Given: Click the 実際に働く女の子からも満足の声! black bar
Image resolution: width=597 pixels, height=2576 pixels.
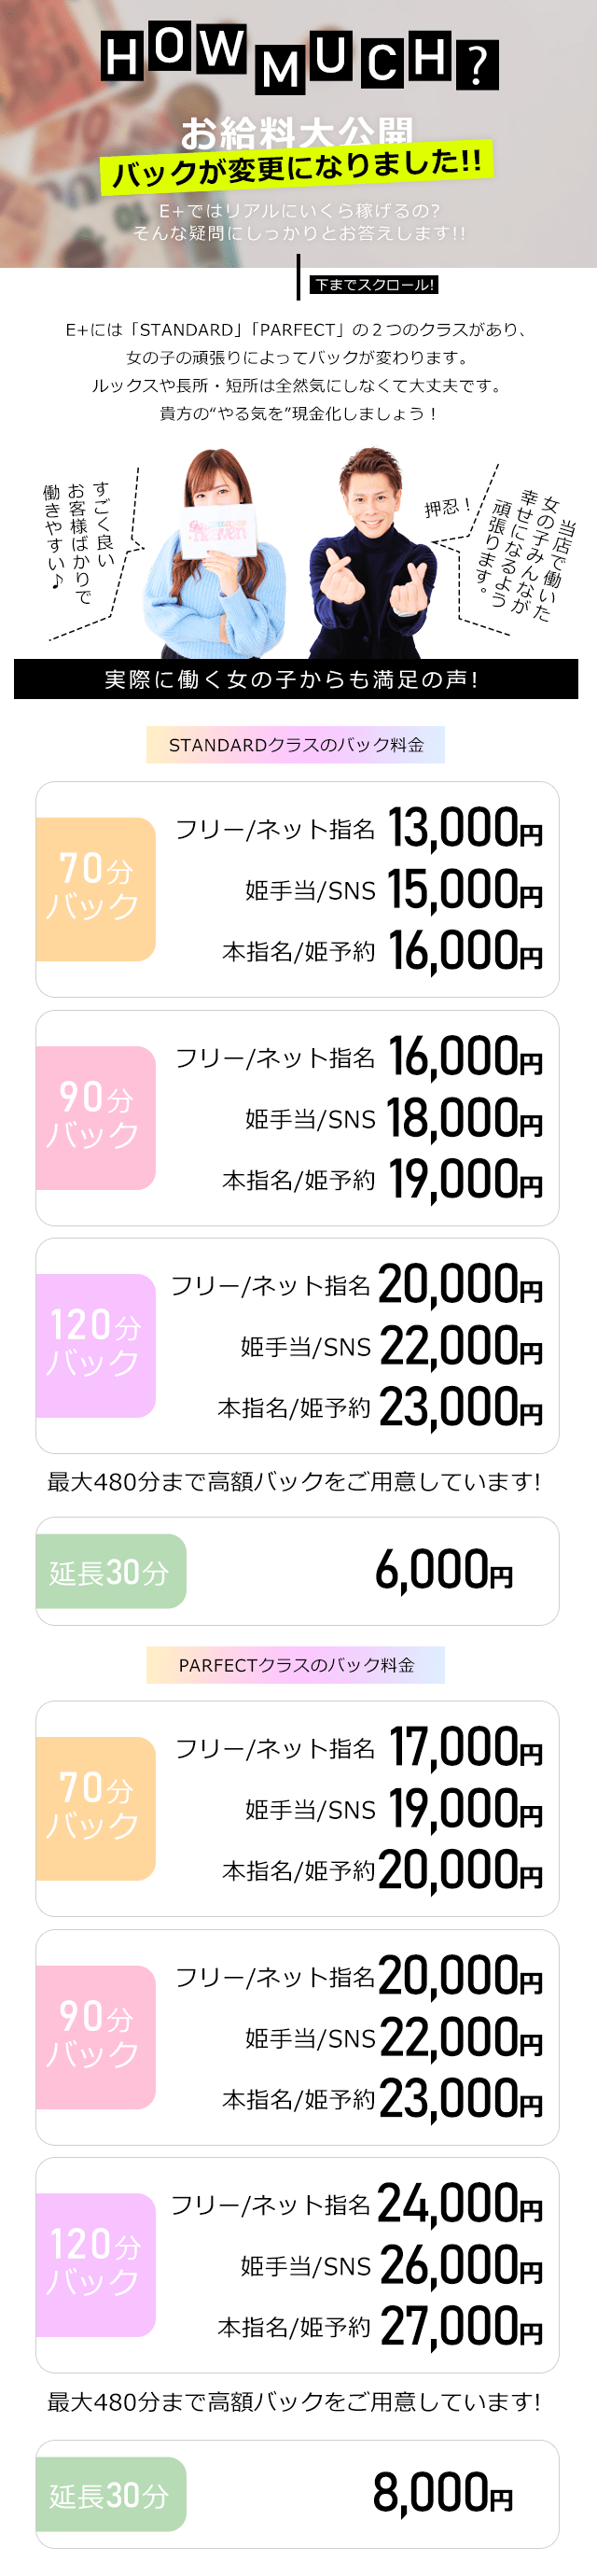Looking at the screenshot, I should point(296,679).
